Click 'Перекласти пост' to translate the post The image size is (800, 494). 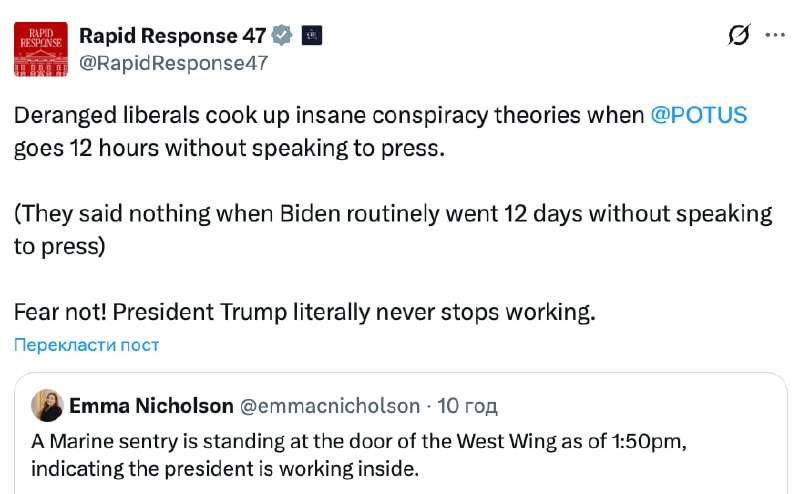point(86,345)
